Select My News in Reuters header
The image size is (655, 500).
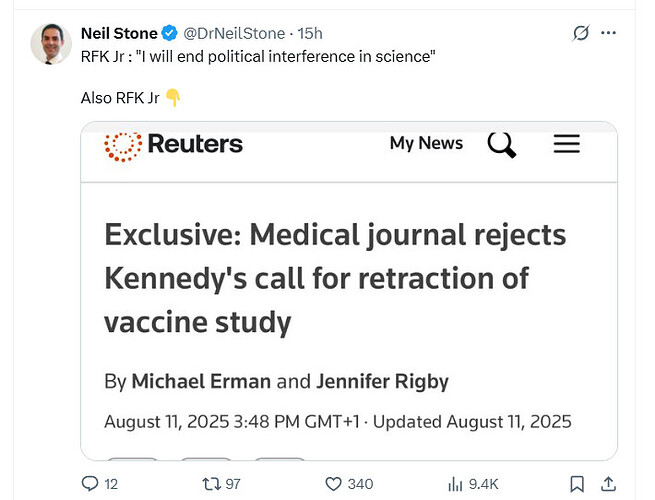426,144
